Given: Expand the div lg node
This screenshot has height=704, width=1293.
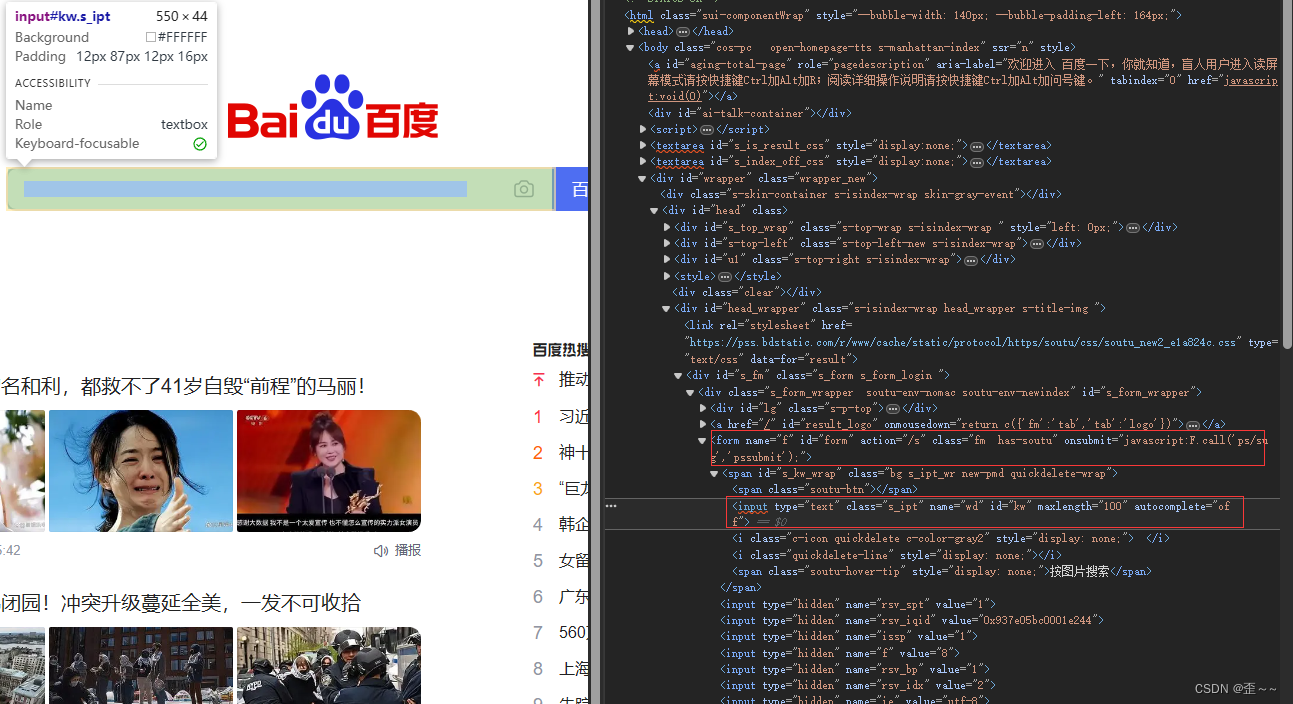Looking at the screenshot, I should pos(703,408).
